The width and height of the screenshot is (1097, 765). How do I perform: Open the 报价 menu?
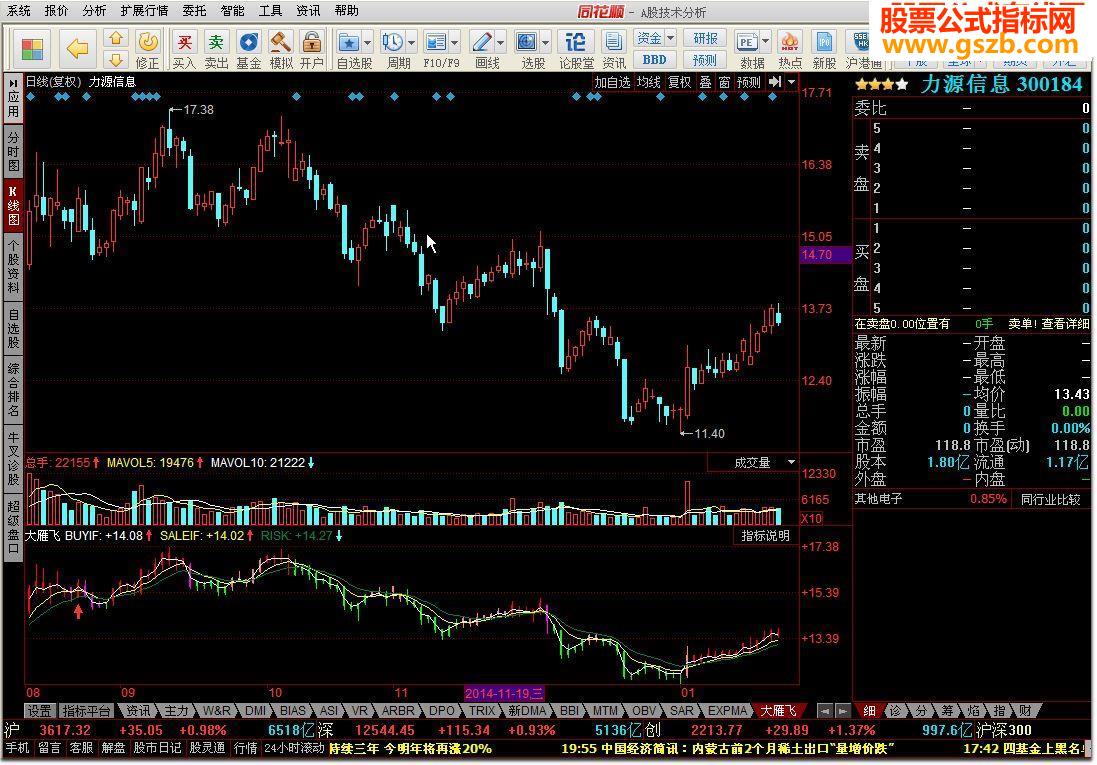[x=56, y=10]
